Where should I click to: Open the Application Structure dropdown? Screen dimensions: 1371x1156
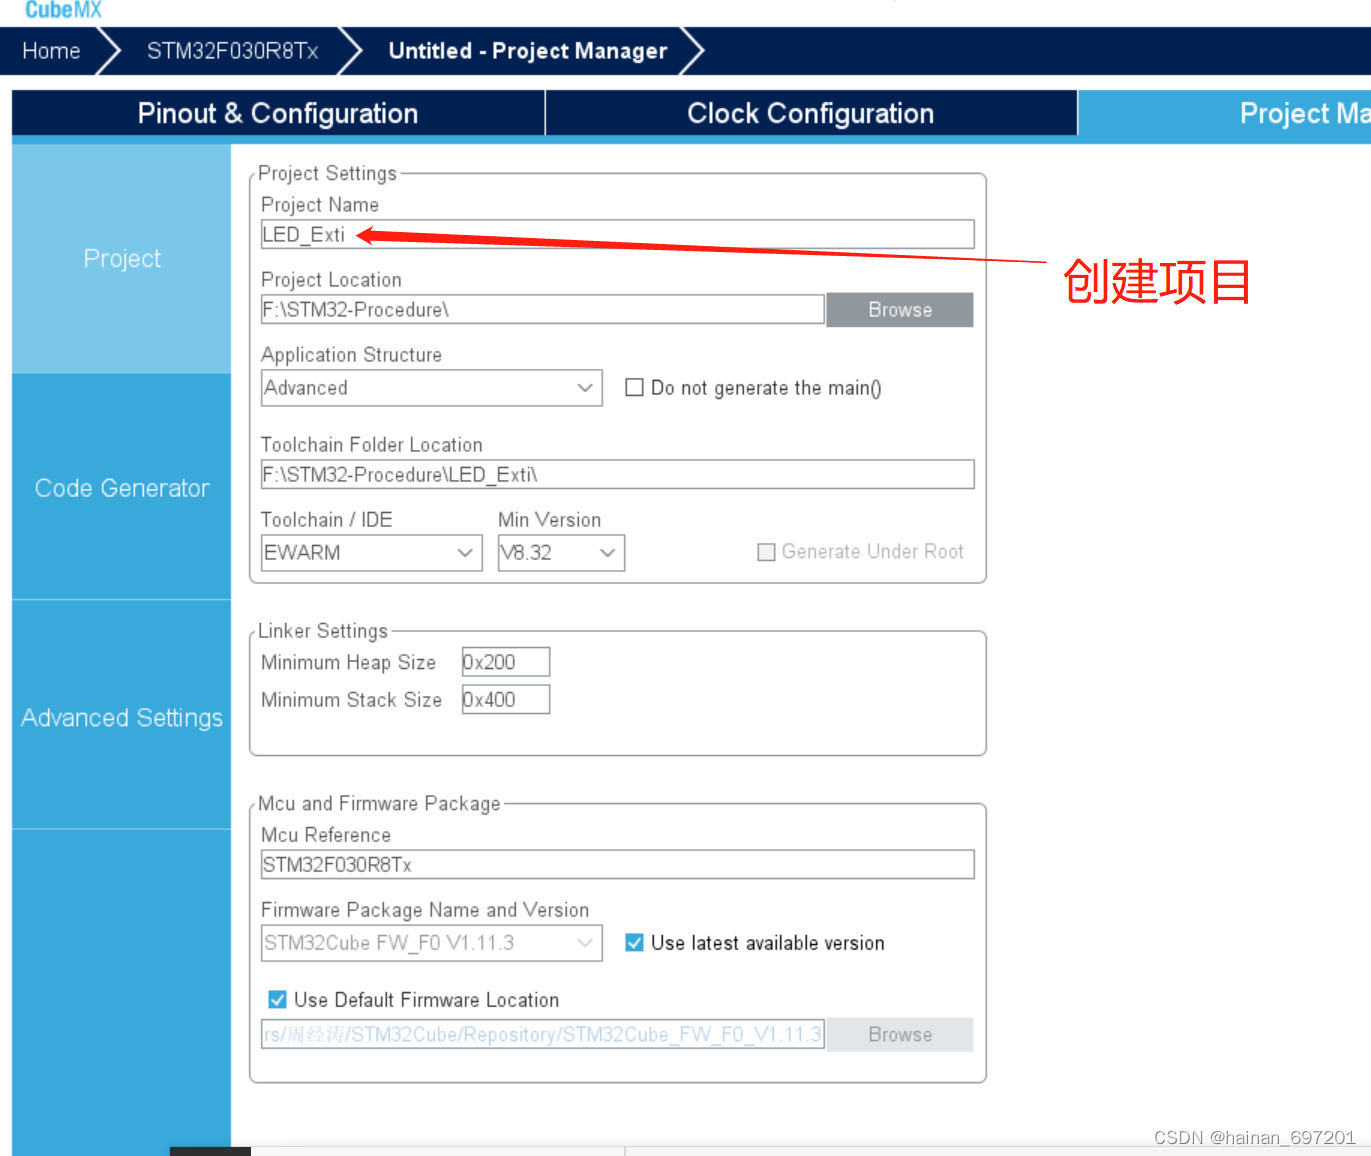(x=432, y=388)
